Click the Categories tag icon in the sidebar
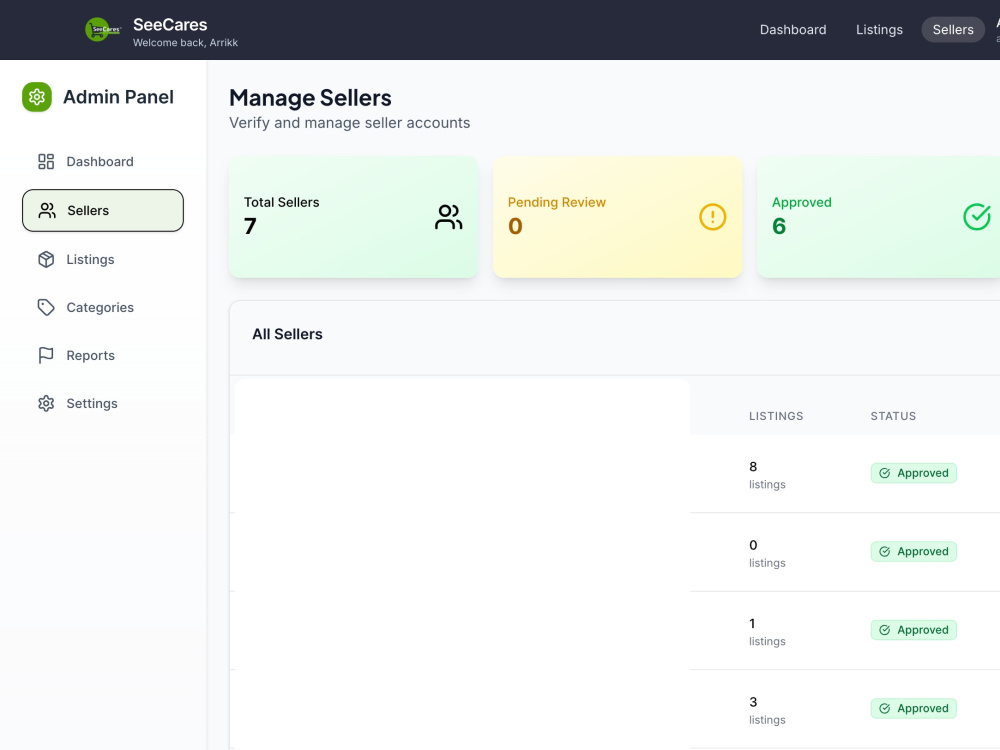The height and width of the screenshot is (750, 1000). click(x=46, y=307)
